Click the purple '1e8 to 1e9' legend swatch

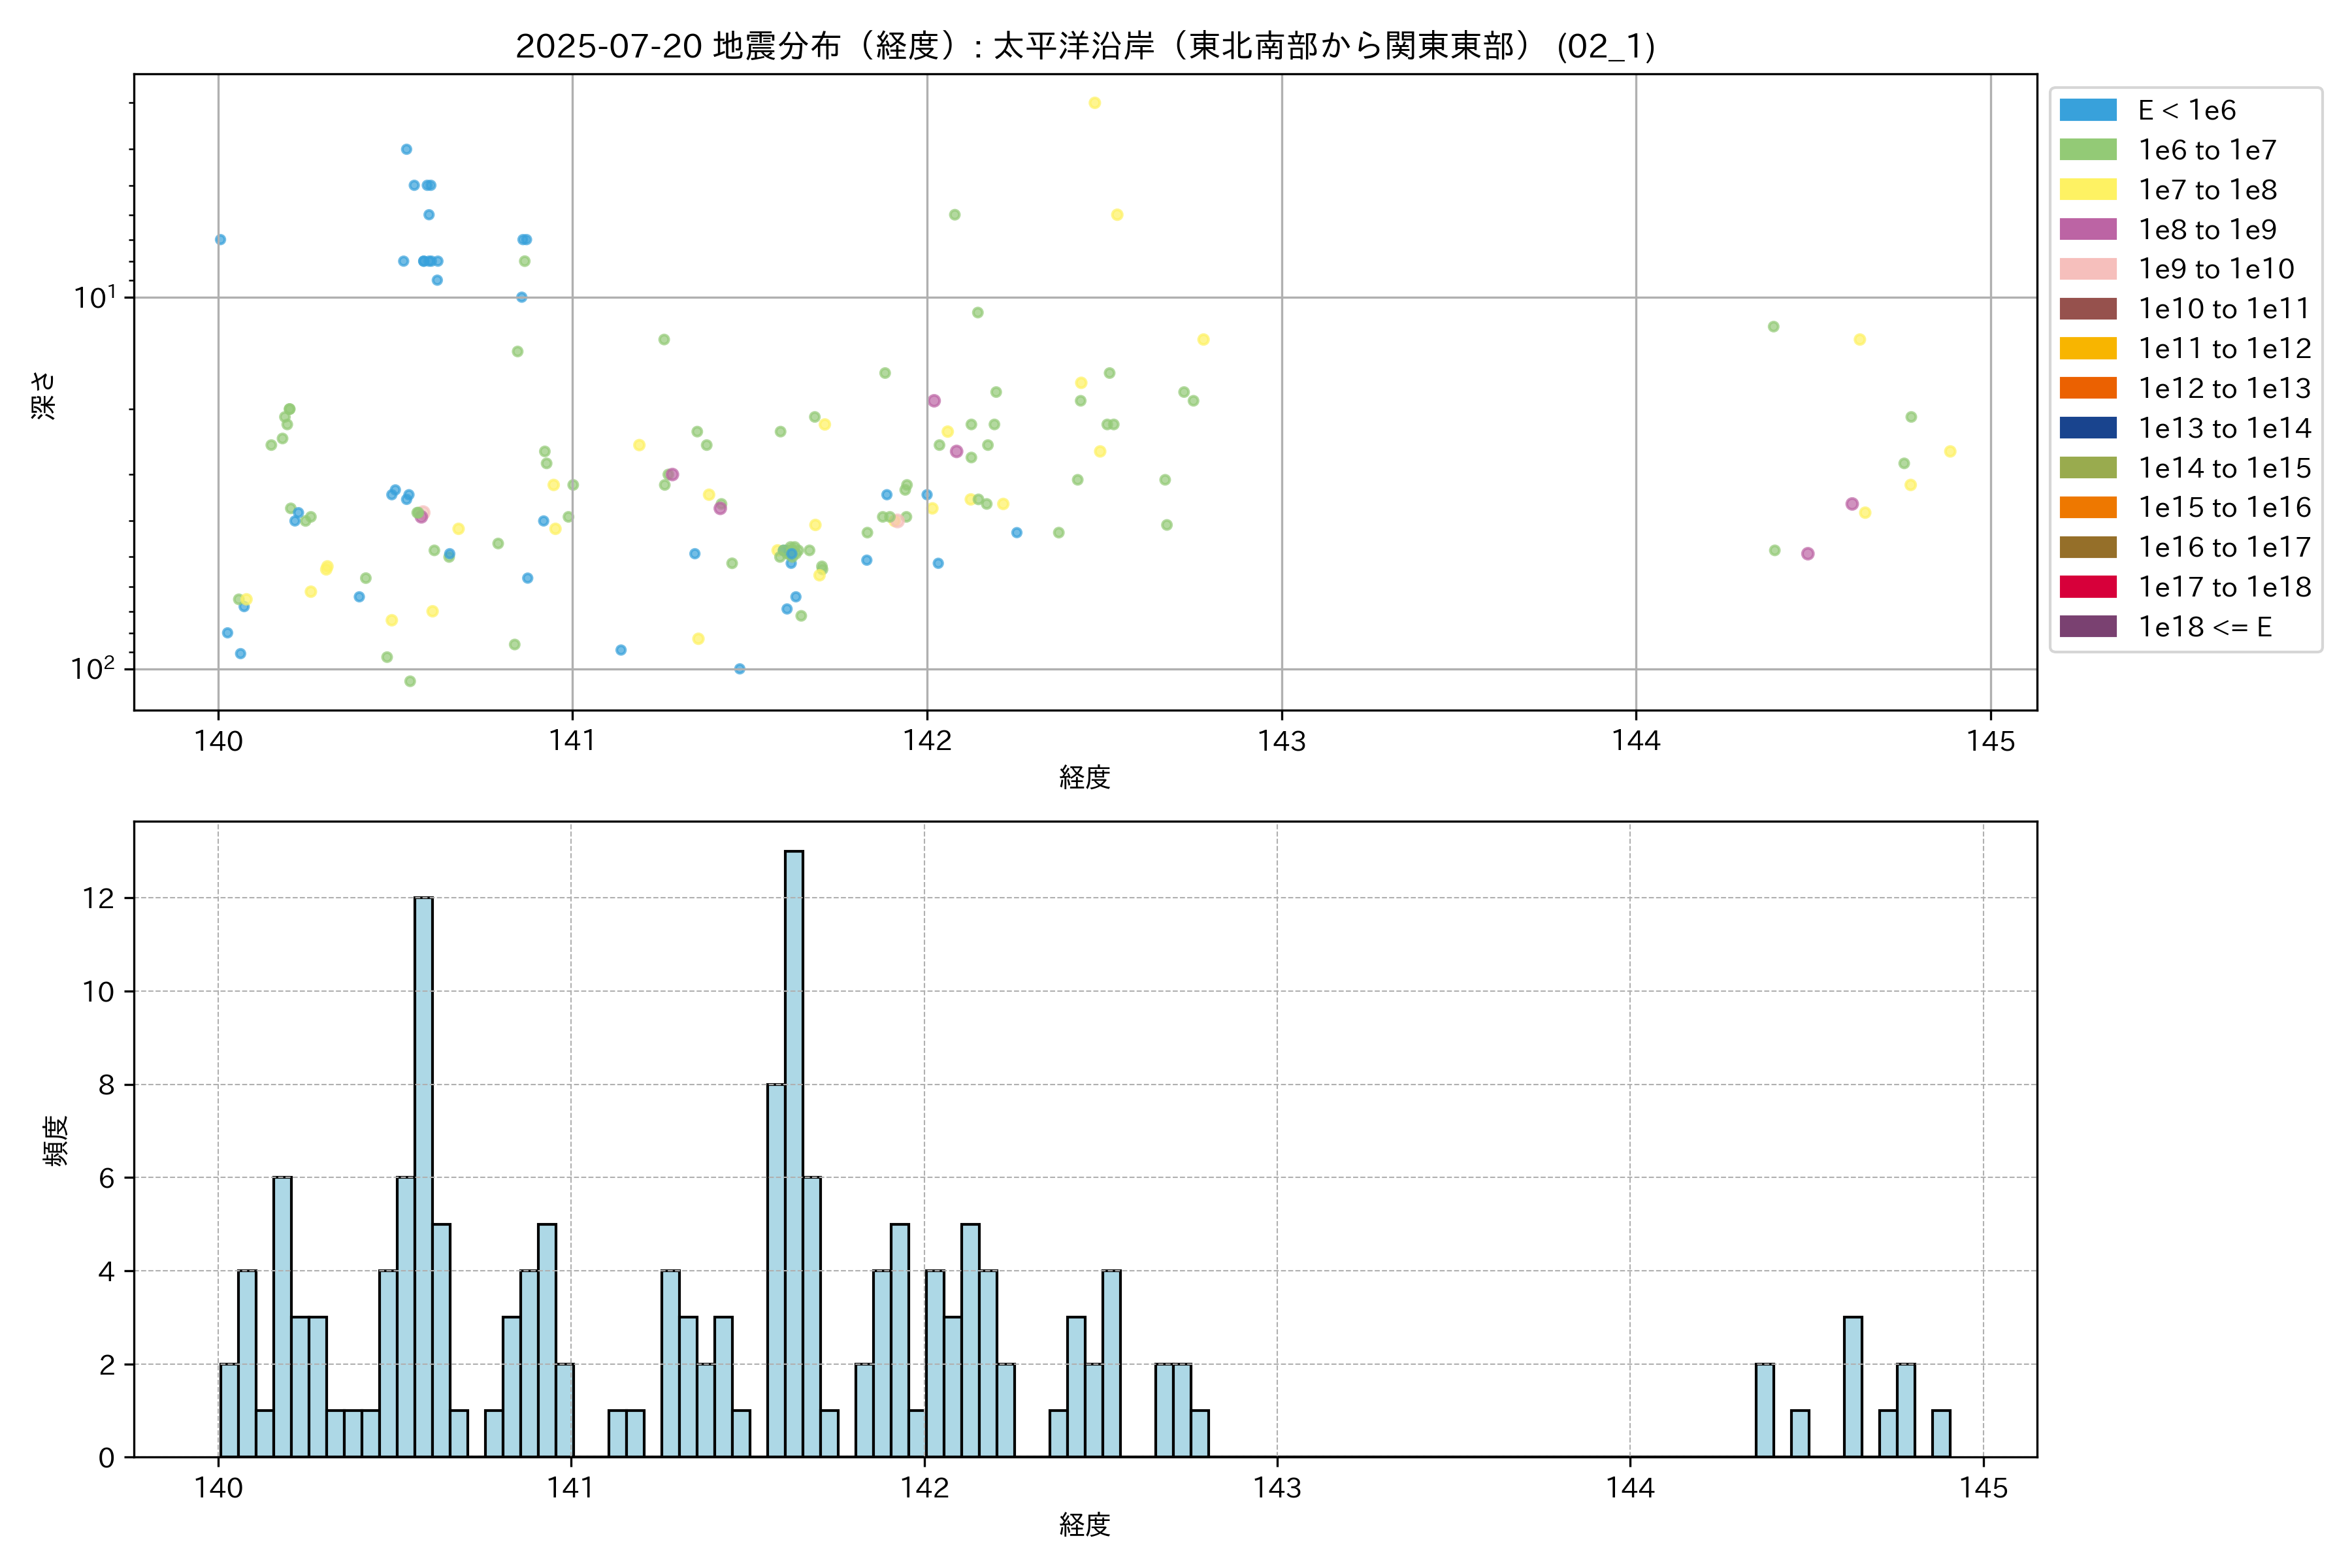click(2087, 229)
